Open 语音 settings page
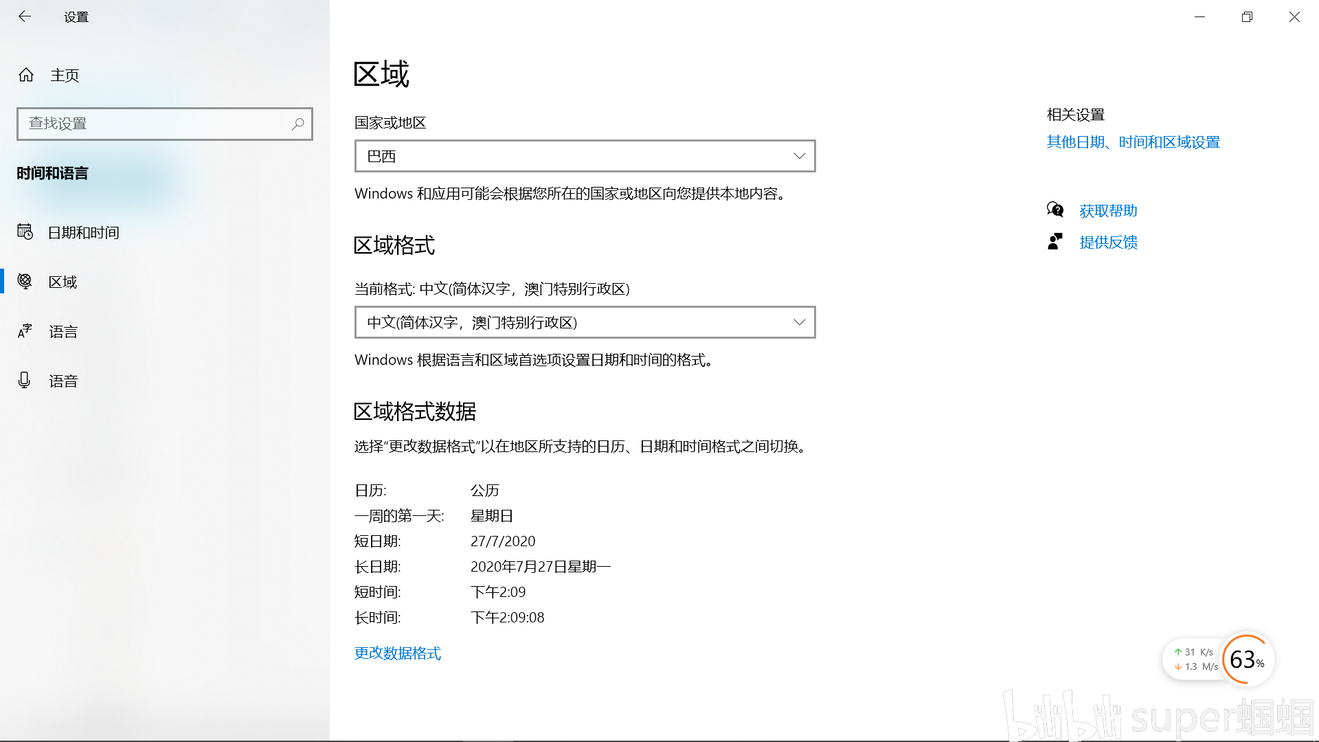The height and width of the screenshot is (742, 1319). (x=165, y=381)
